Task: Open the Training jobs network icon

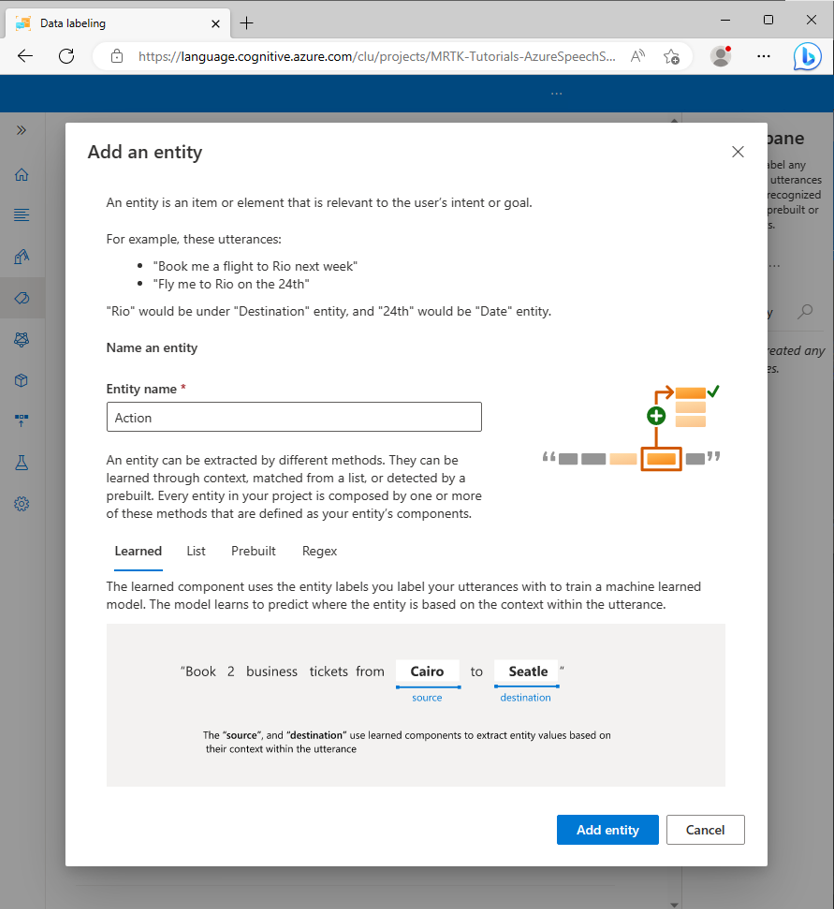Action: point(21,340)
